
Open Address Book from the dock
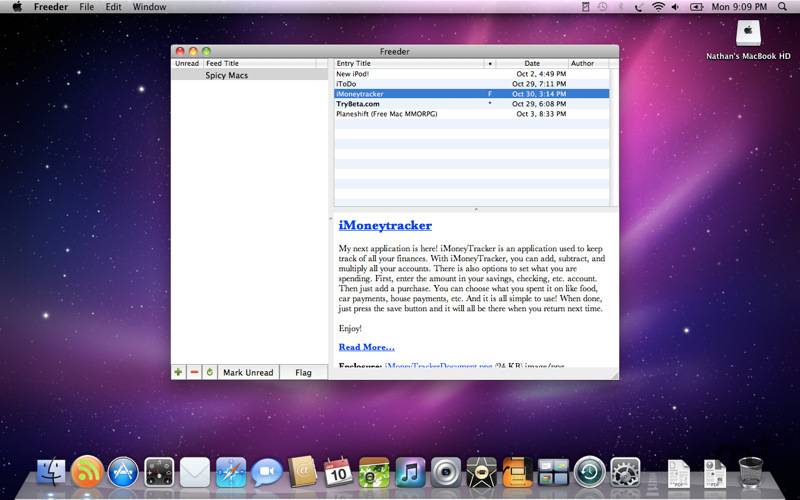tap(302, 471)
